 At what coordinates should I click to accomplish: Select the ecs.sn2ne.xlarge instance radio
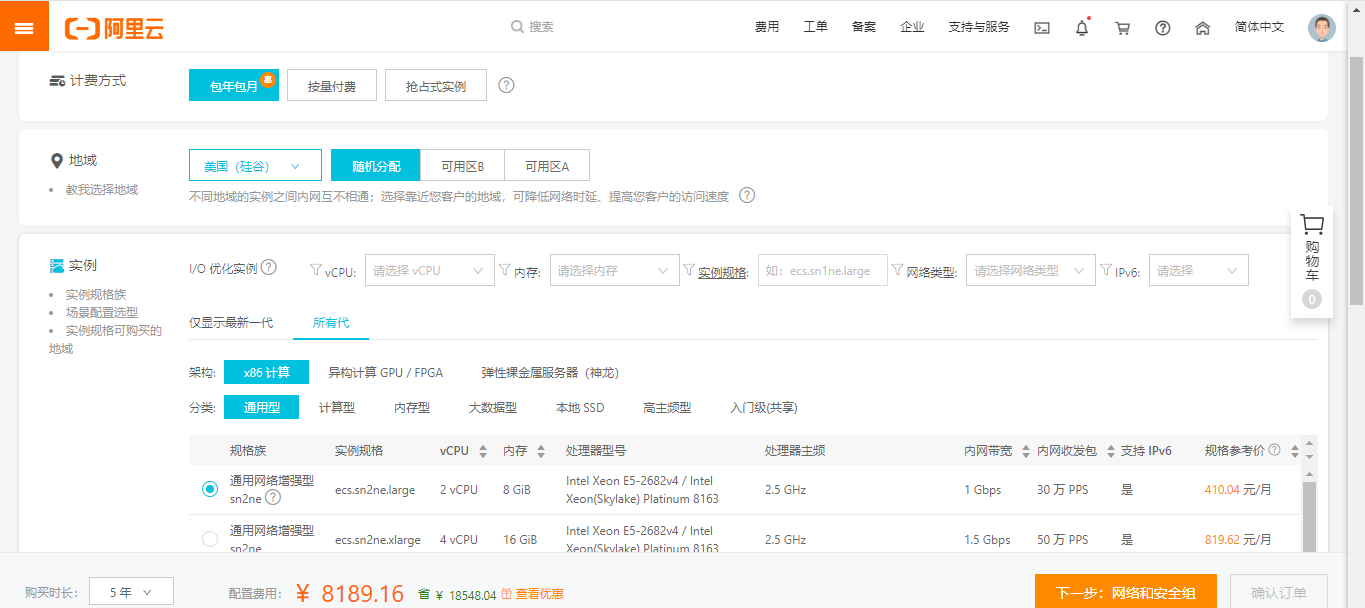tap(209, 539)
